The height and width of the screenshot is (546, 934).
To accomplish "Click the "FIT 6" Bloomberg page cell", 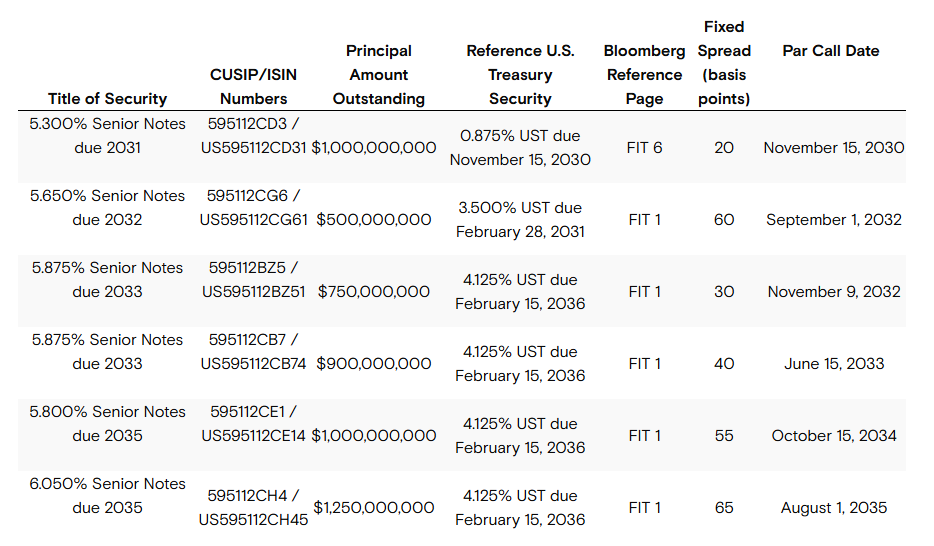I will [644, 147].
